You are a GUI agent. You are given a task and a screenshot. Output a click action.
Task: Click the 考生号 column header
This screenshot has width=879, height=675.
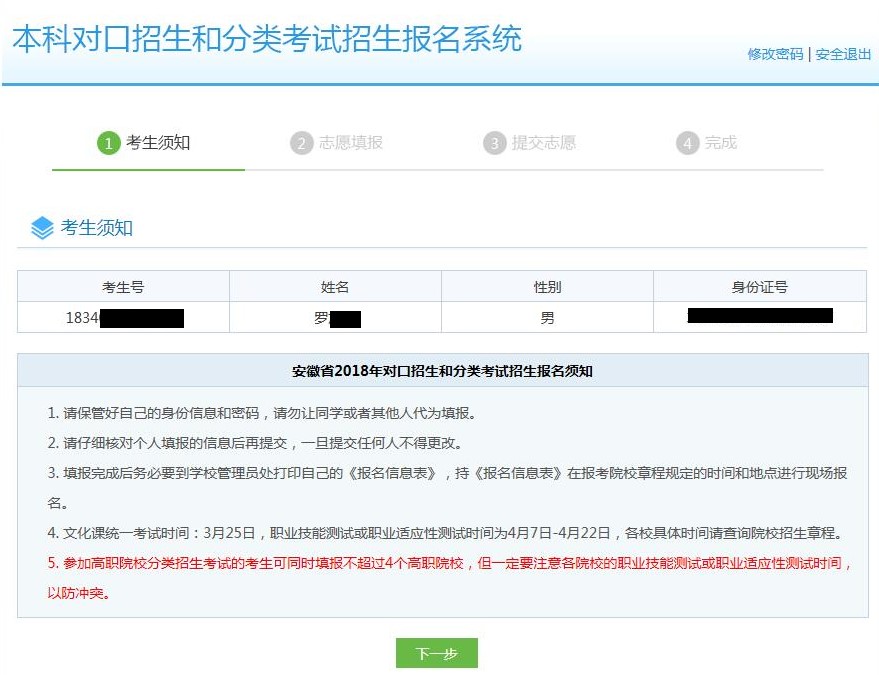tap(123, 287)
